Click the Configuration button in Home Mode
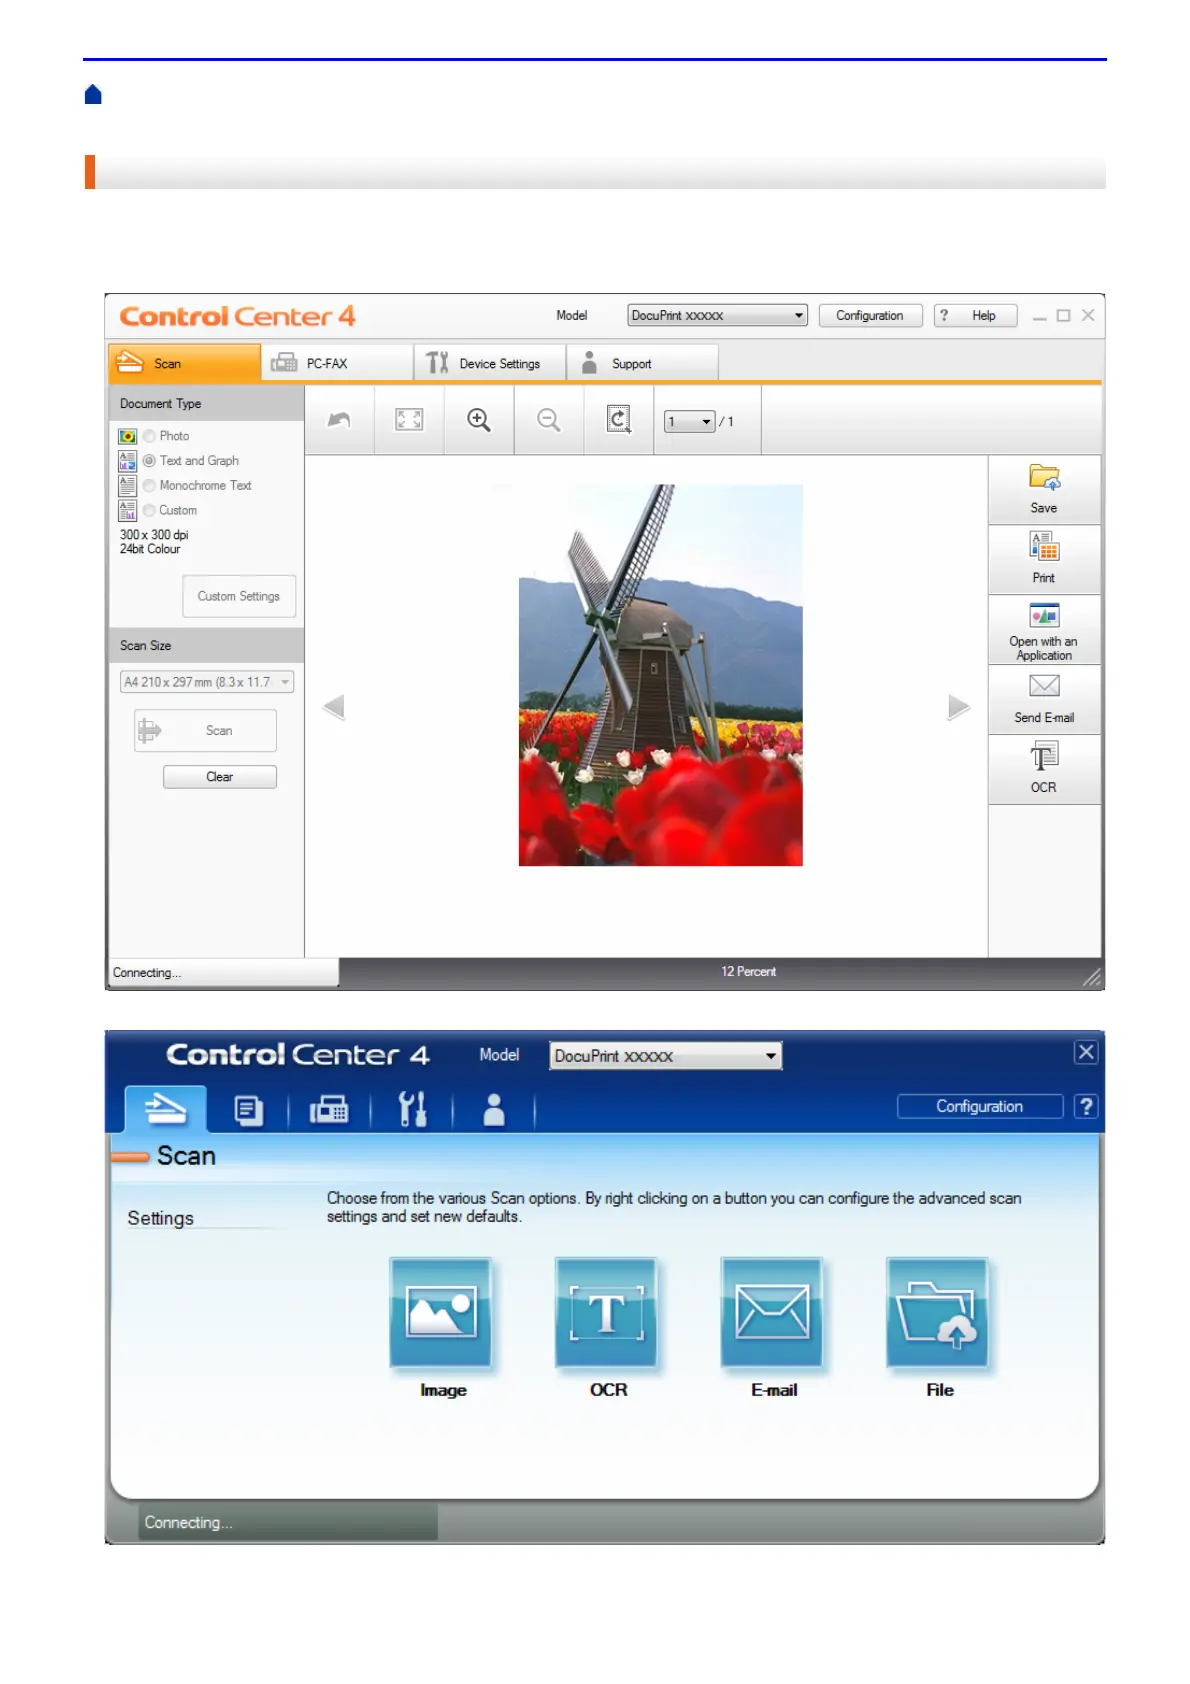Image resolution: width=1190 pixels, height=1684 pixels. 870,316
